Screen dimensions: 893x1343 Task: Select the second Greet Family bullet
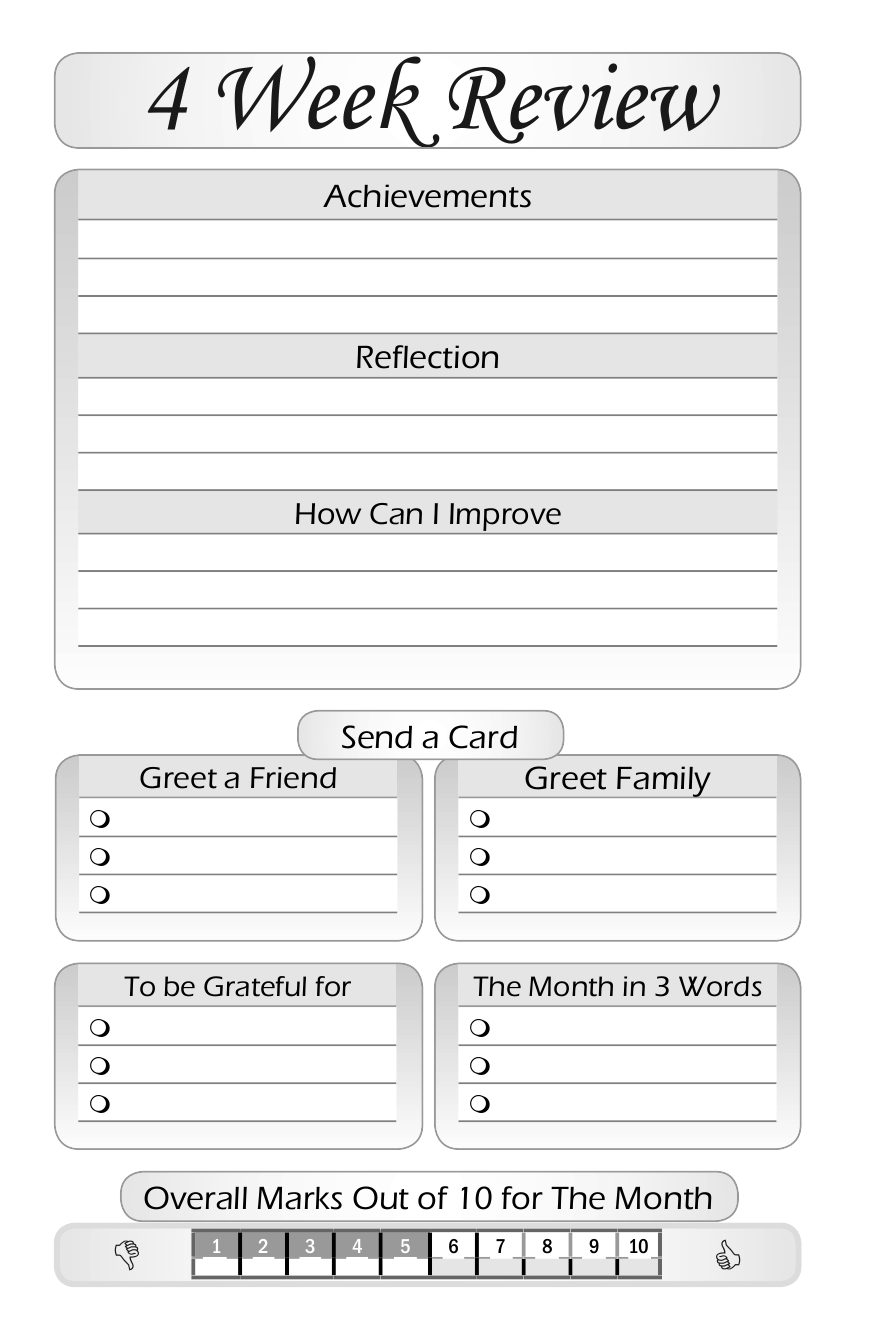coord(479,857)
